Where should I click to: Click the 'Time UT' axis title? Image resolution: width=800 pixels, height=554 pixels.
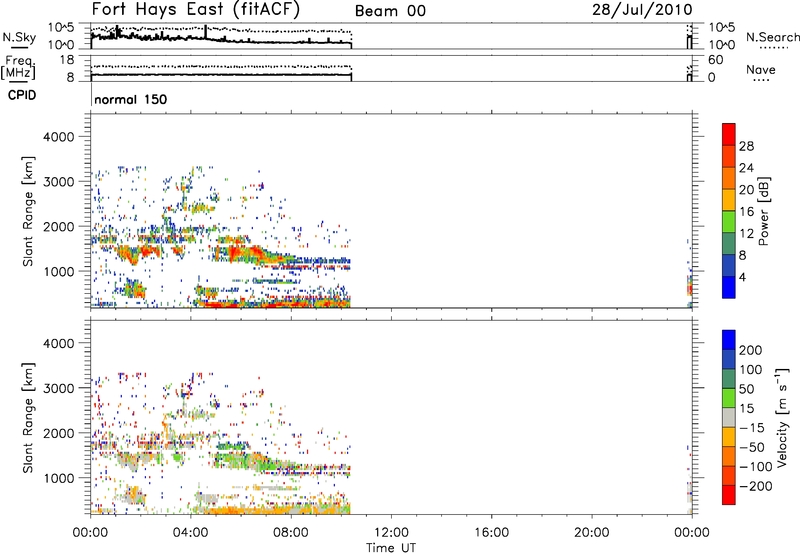pyautogui.click(x=391, y=548)
